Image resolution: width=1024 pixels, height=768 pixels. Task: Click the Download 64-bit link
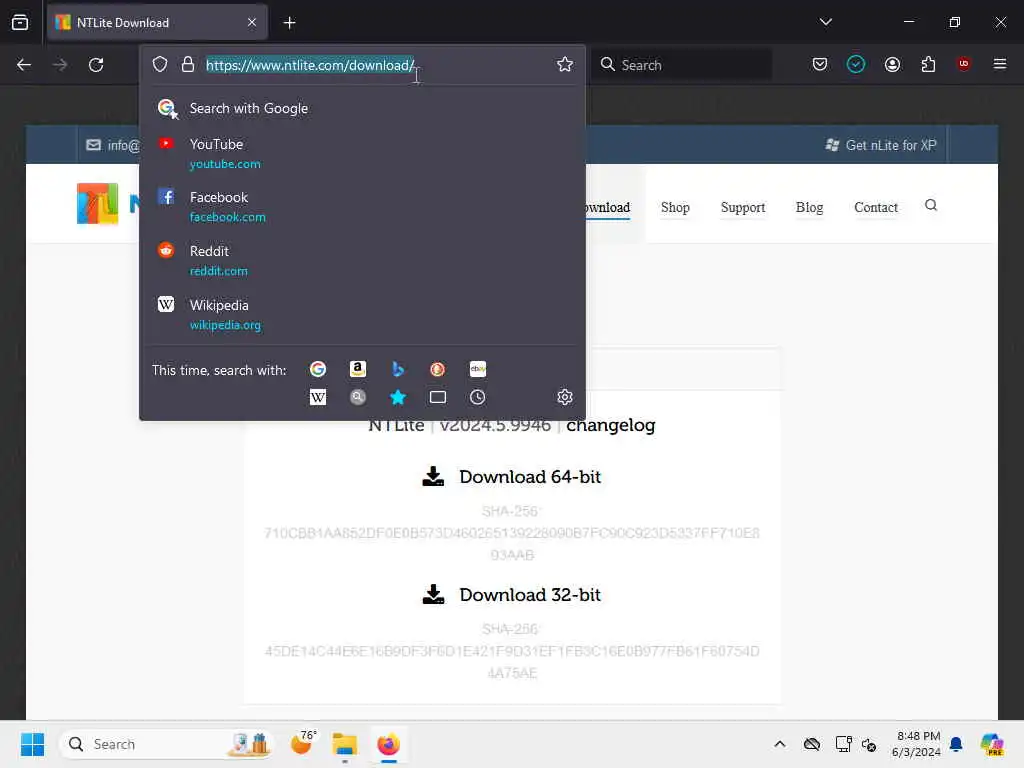click(511, 477)
